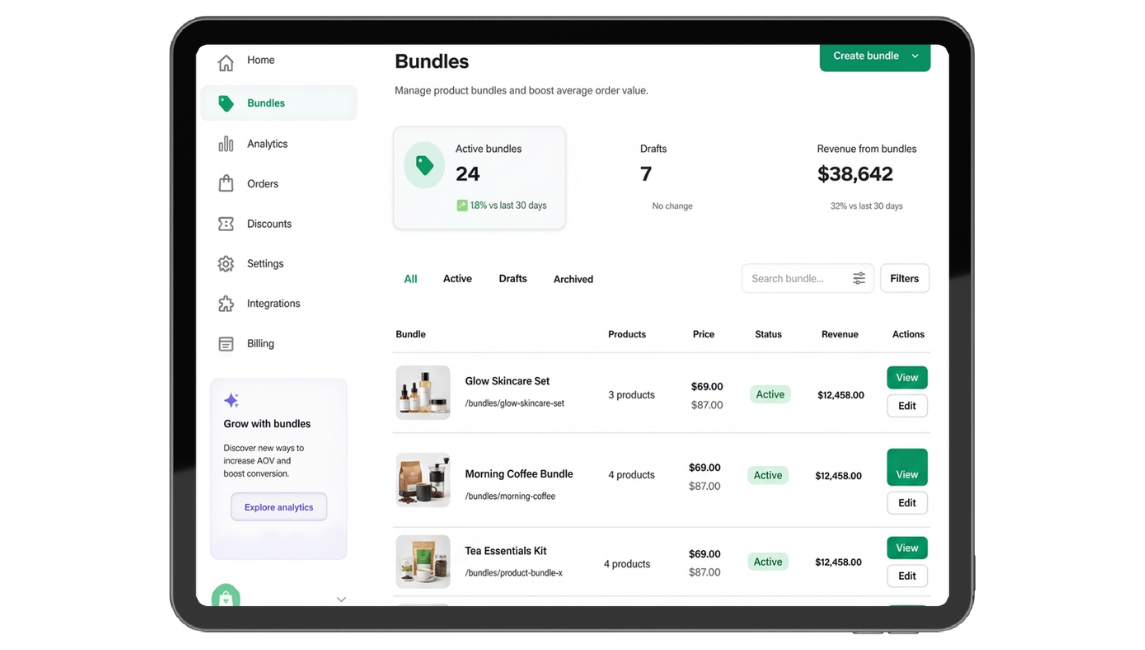Open the Glow Skincare Set product thumbnail
Image resolution: width=1145 pixels, height=650 pixels.
point(423,393)
